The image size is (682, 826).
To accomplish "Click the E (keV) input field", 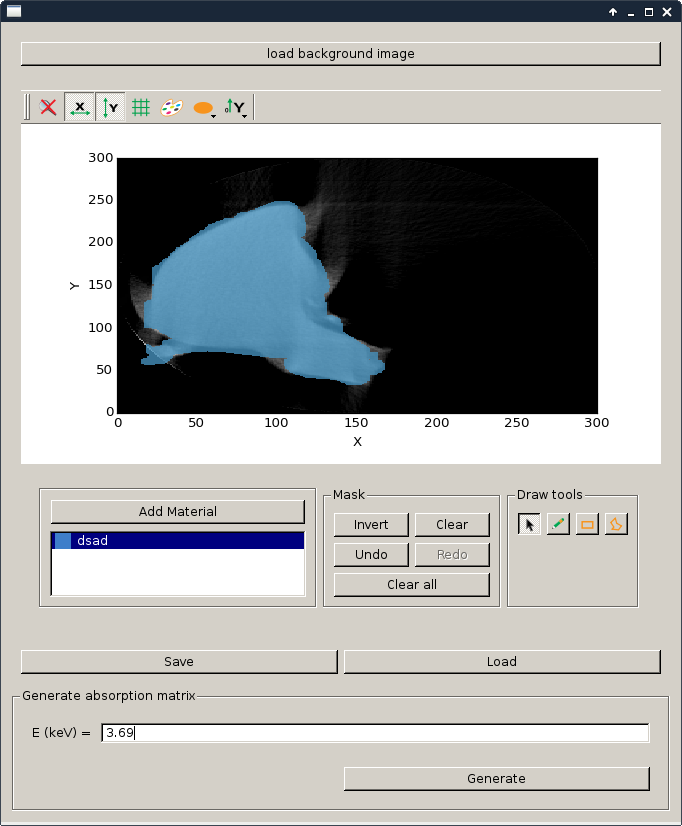I will tap(375, 733).
